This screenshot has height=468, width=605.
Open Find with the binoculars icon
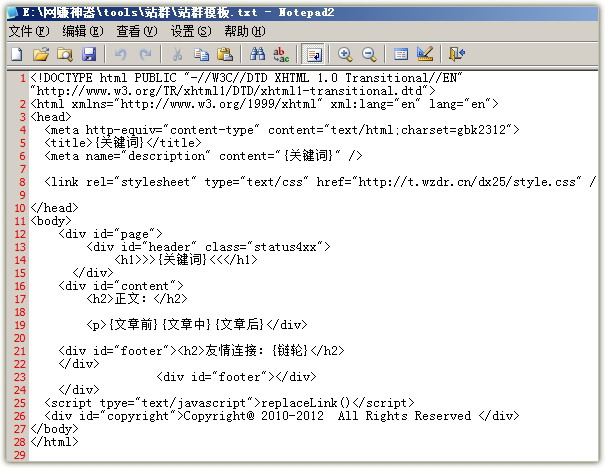pyautogui.click(x=257, y=54)
